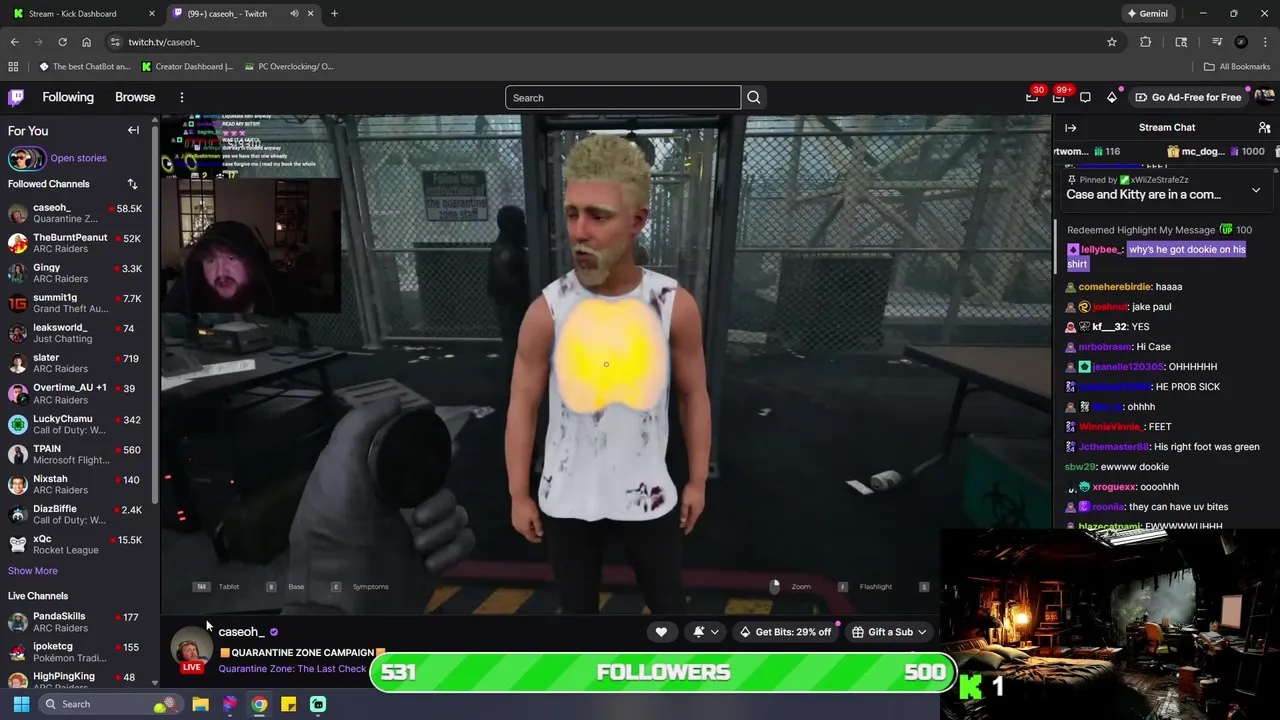Screen dimensions: 1280x720
Task: Open caseoh_ channel name under the video
Action: pyautogui.click(x=241, y=632)
